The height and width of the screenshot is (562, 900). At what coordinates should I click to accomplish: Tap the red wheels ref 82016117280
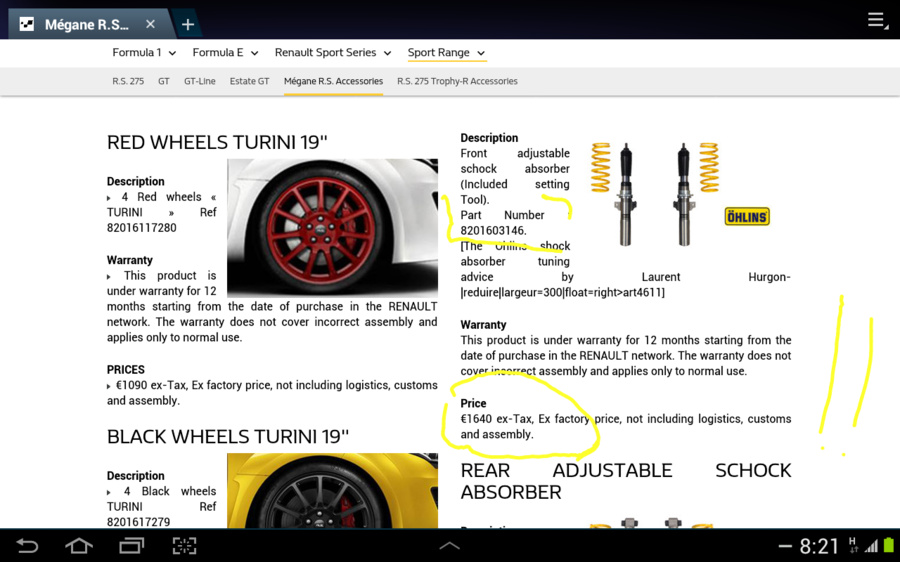(142, 228)
